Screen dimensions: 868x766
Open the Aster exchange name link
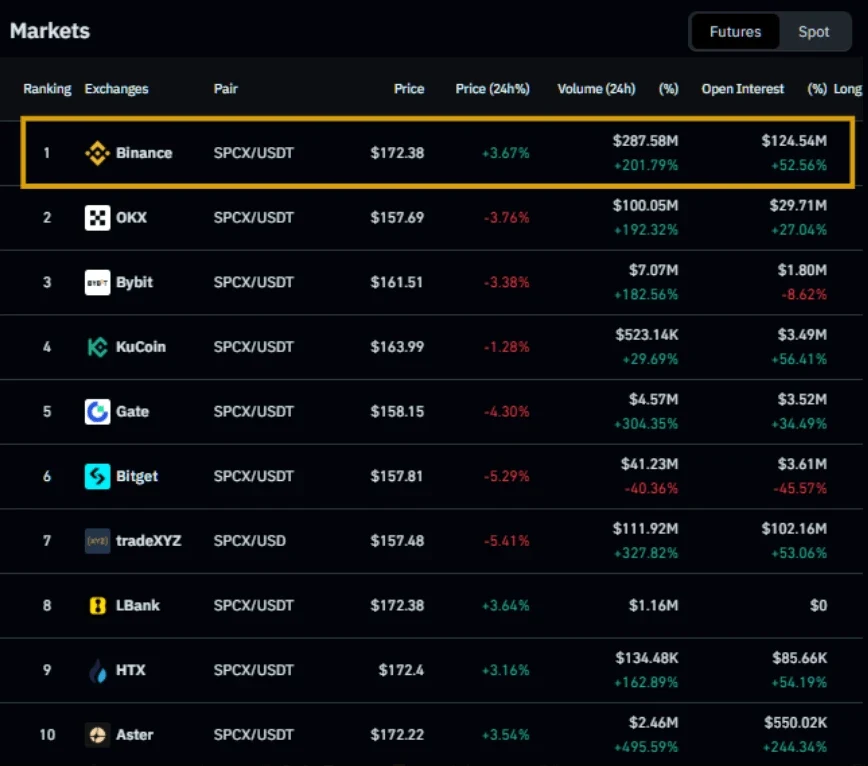[135, 735]
